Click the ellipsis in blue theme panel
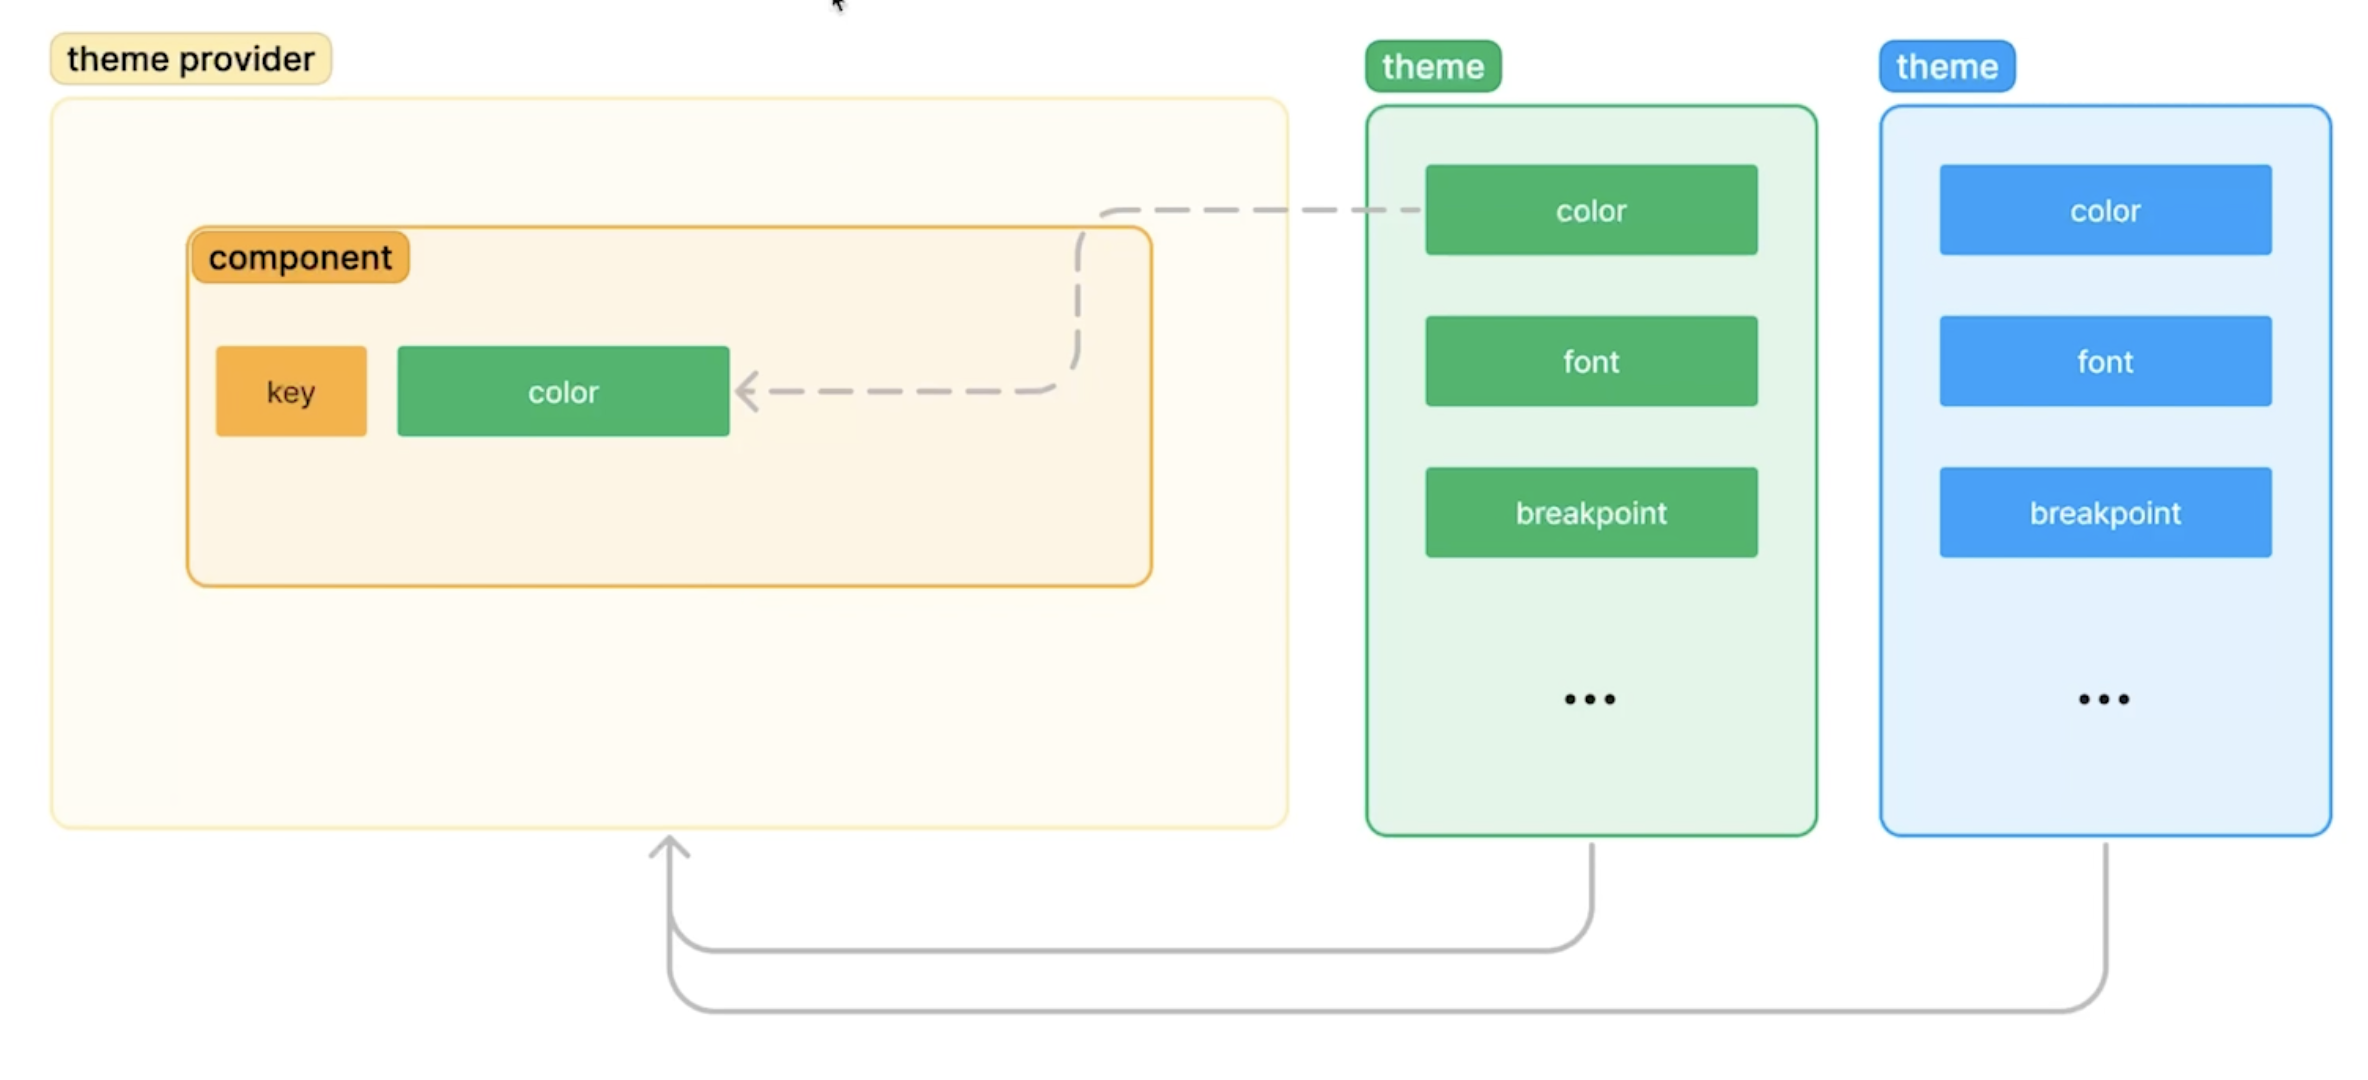 click(x=2103, y=699)
